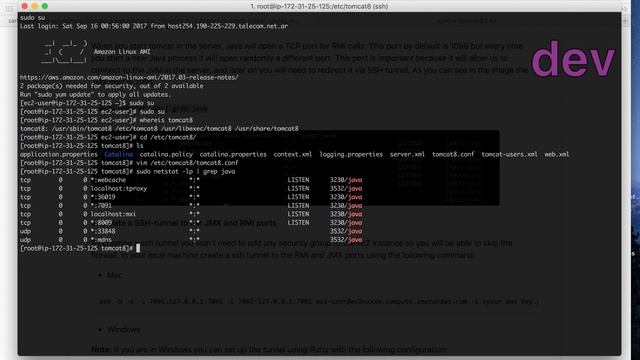640x360 pixels.
Task: Click the *:7091 address in netstat output
Action: pos(101,206)
